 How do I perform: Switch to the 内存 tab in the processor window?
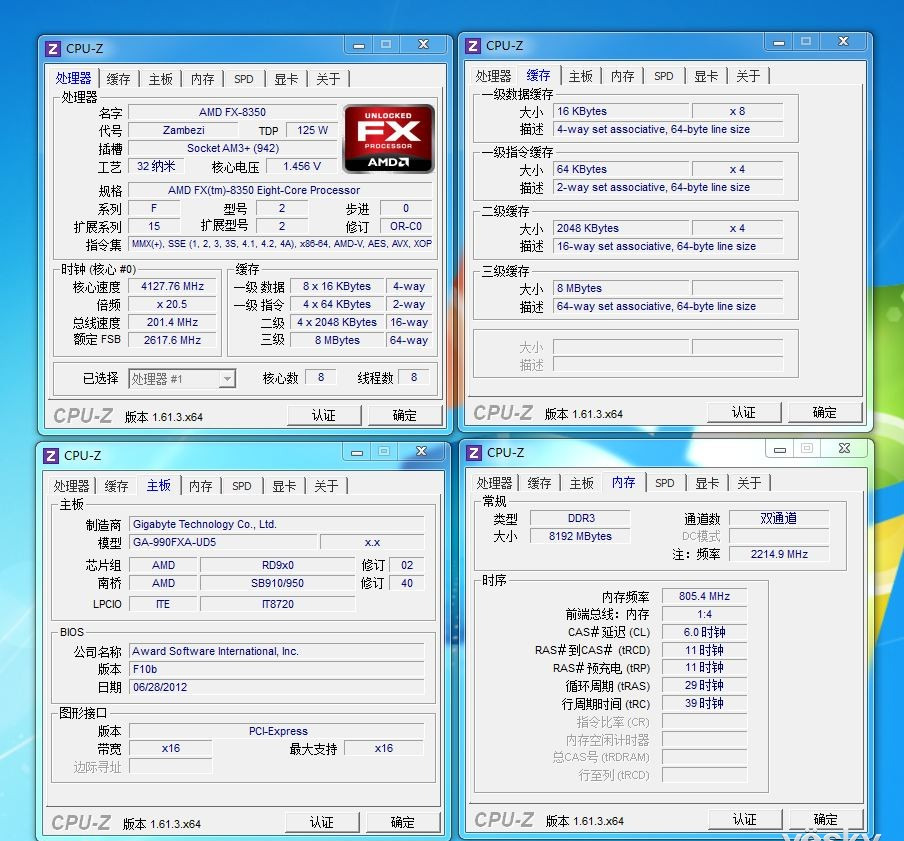tap(201, 77)
